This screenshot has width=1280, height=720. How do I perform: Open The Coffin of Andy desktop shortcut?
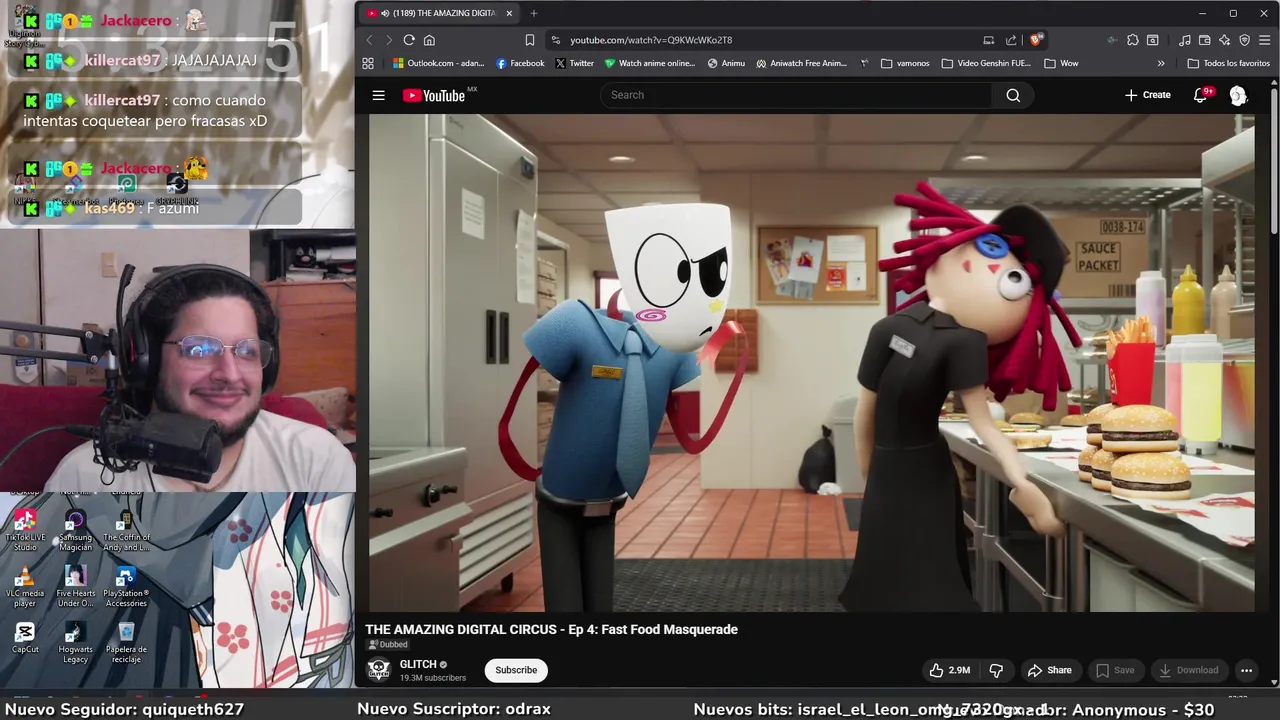point(126,531)
